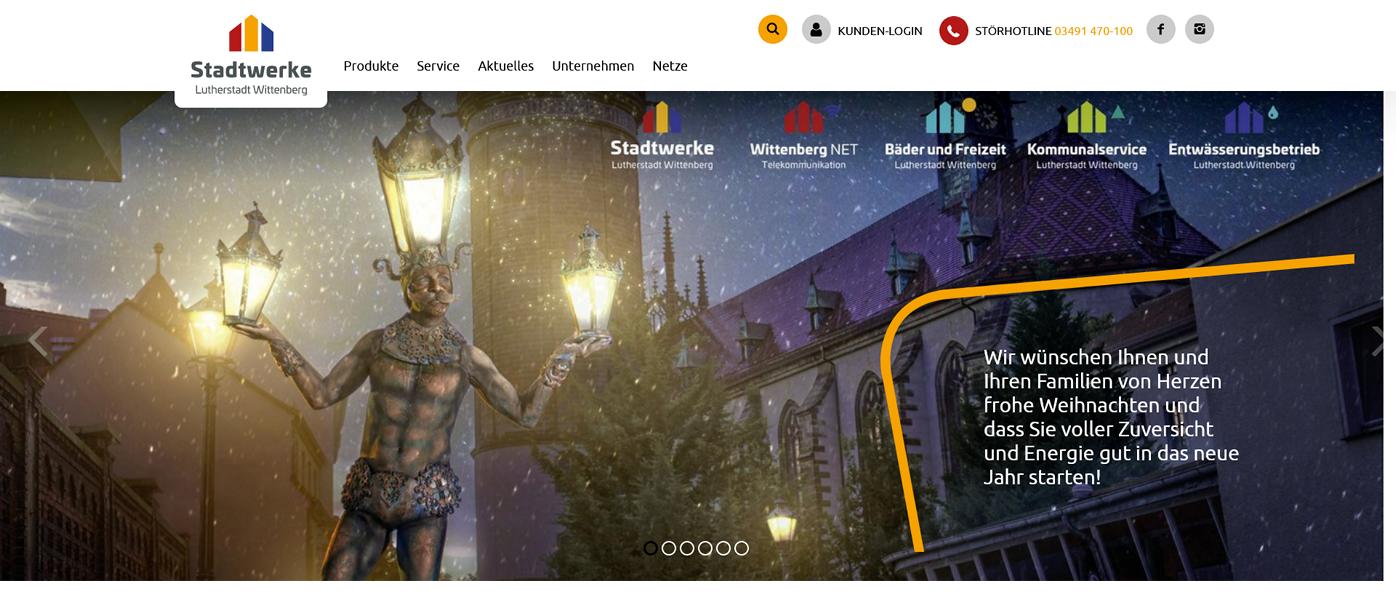Select the third carousel slide dot
1396x600 pixels.
pos(687,548)
